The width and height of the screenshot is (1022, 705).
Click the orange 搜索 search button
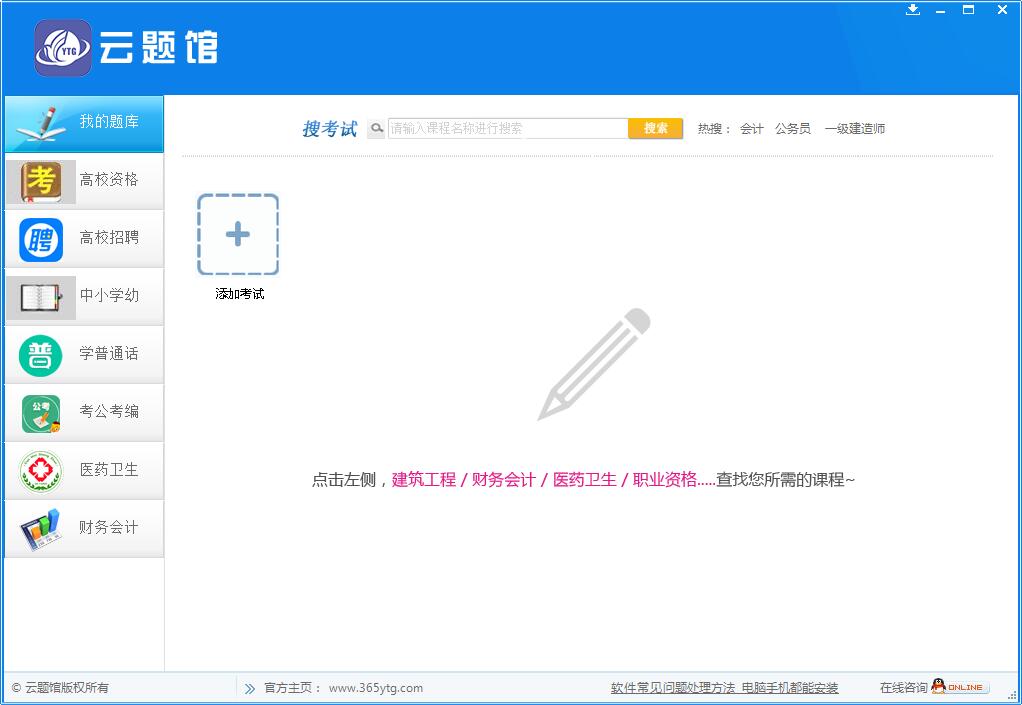tap(655, 128)
